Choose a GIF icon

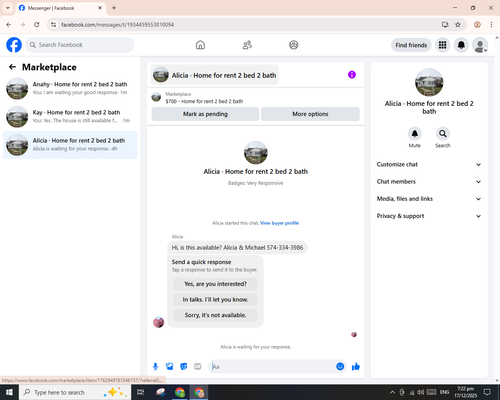[198, 367]
